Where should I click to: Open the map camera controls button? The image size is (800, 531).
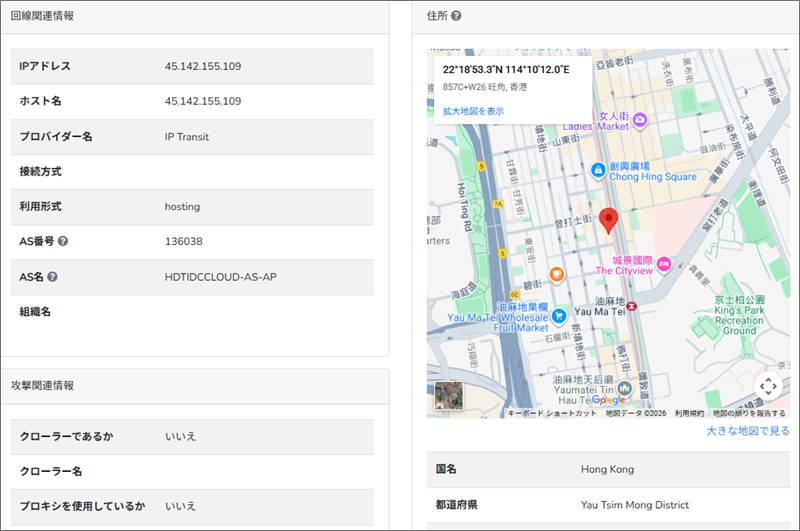click(x=768, y=386)
